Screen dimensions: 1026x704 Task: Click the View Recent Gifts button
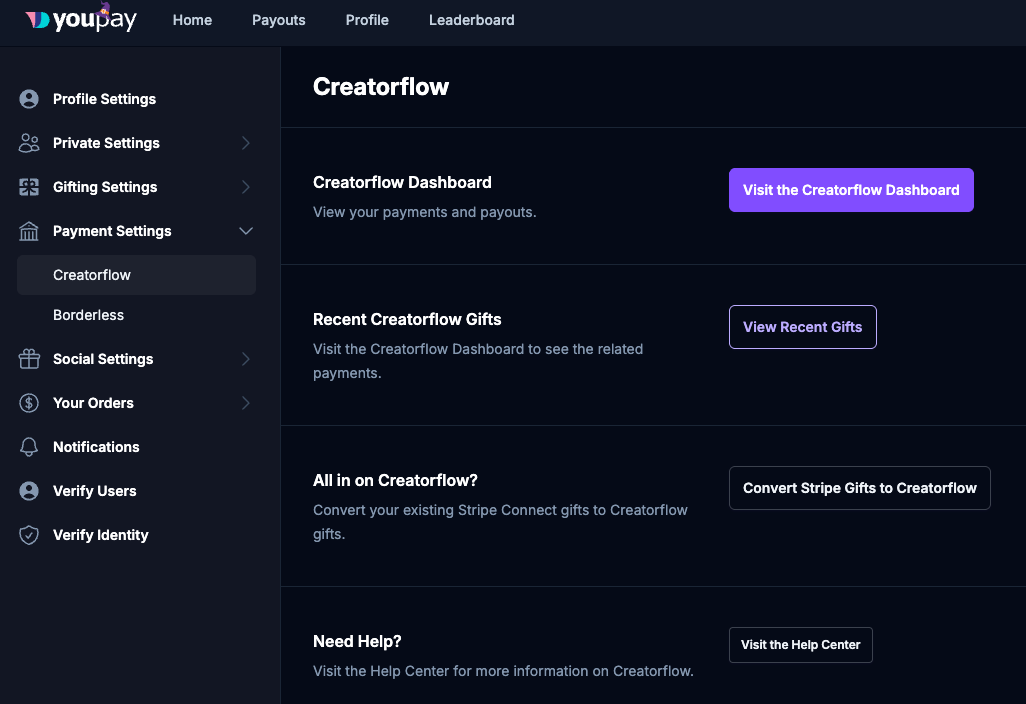[x=803, y=327]
